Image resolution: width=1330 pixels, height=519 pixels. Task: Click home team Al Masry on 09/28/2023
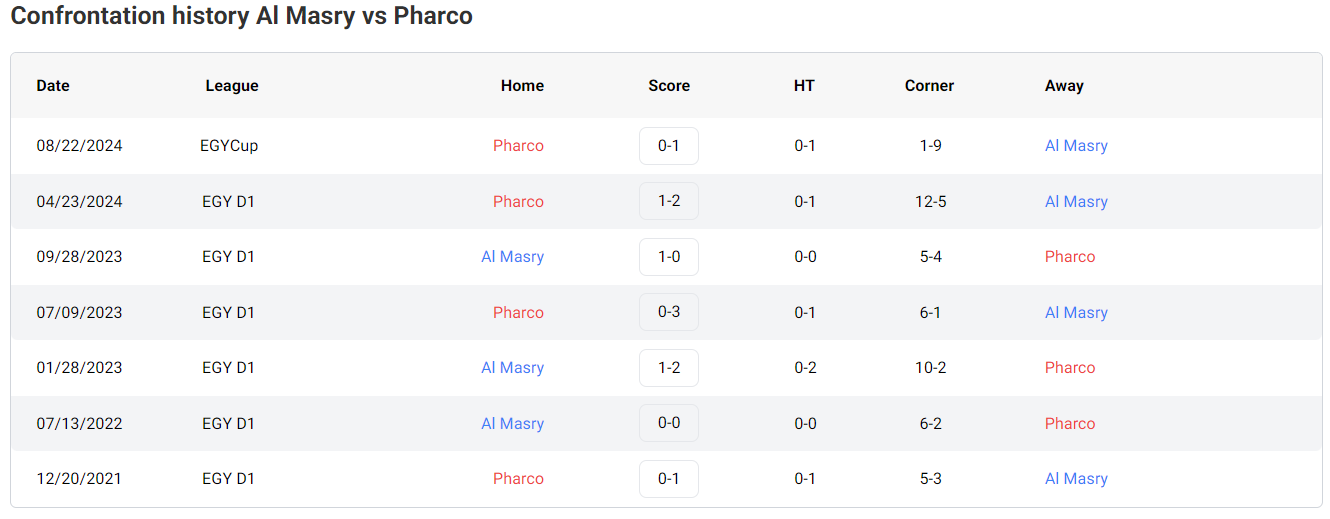pyautogui.click(x=512, y=257)
